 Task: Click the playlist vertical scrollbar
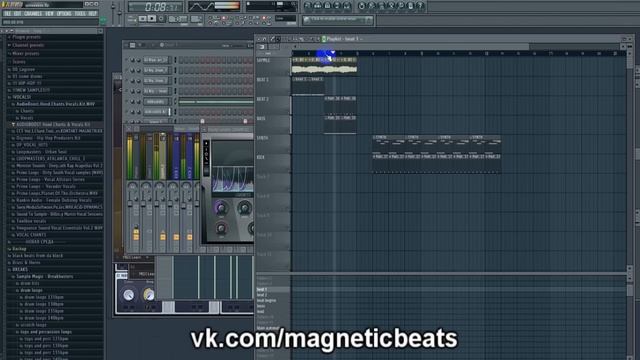630,159
